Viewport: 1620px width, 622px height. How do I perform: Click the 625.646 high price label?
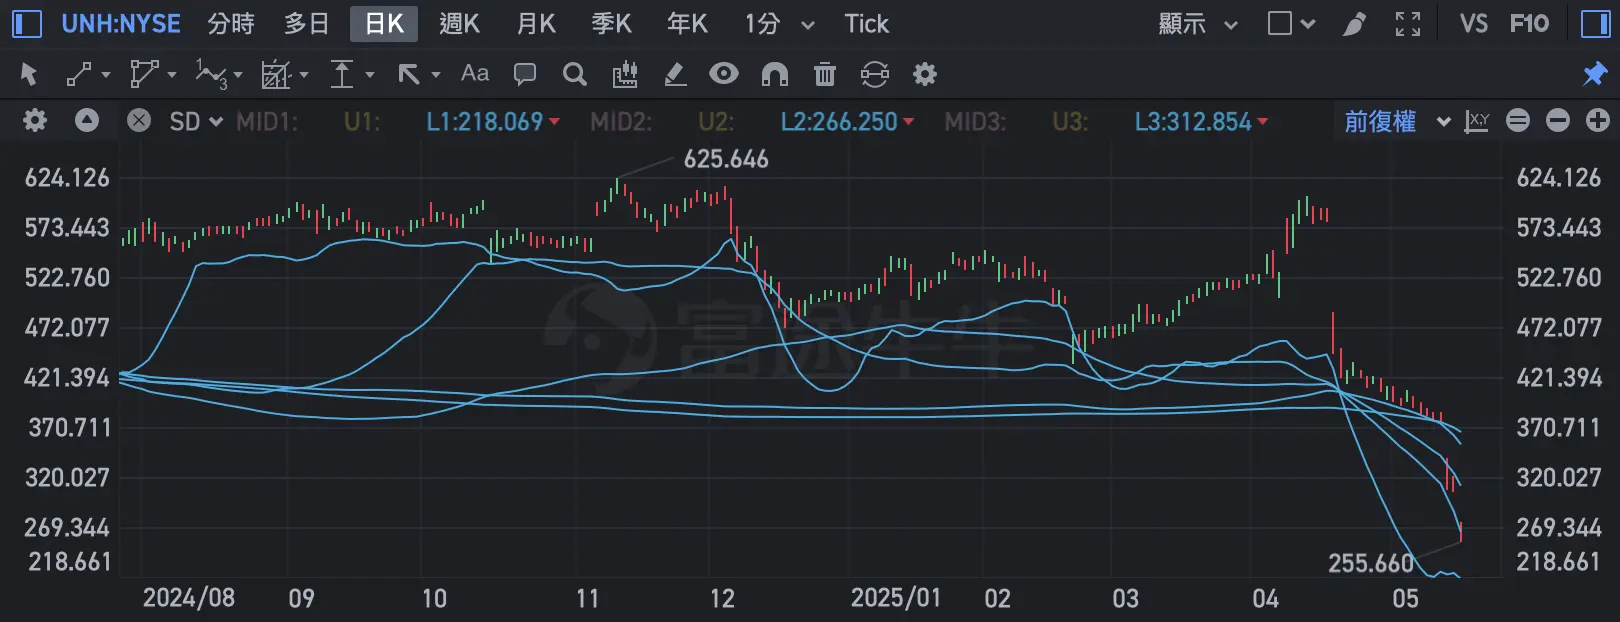(726, 159)
